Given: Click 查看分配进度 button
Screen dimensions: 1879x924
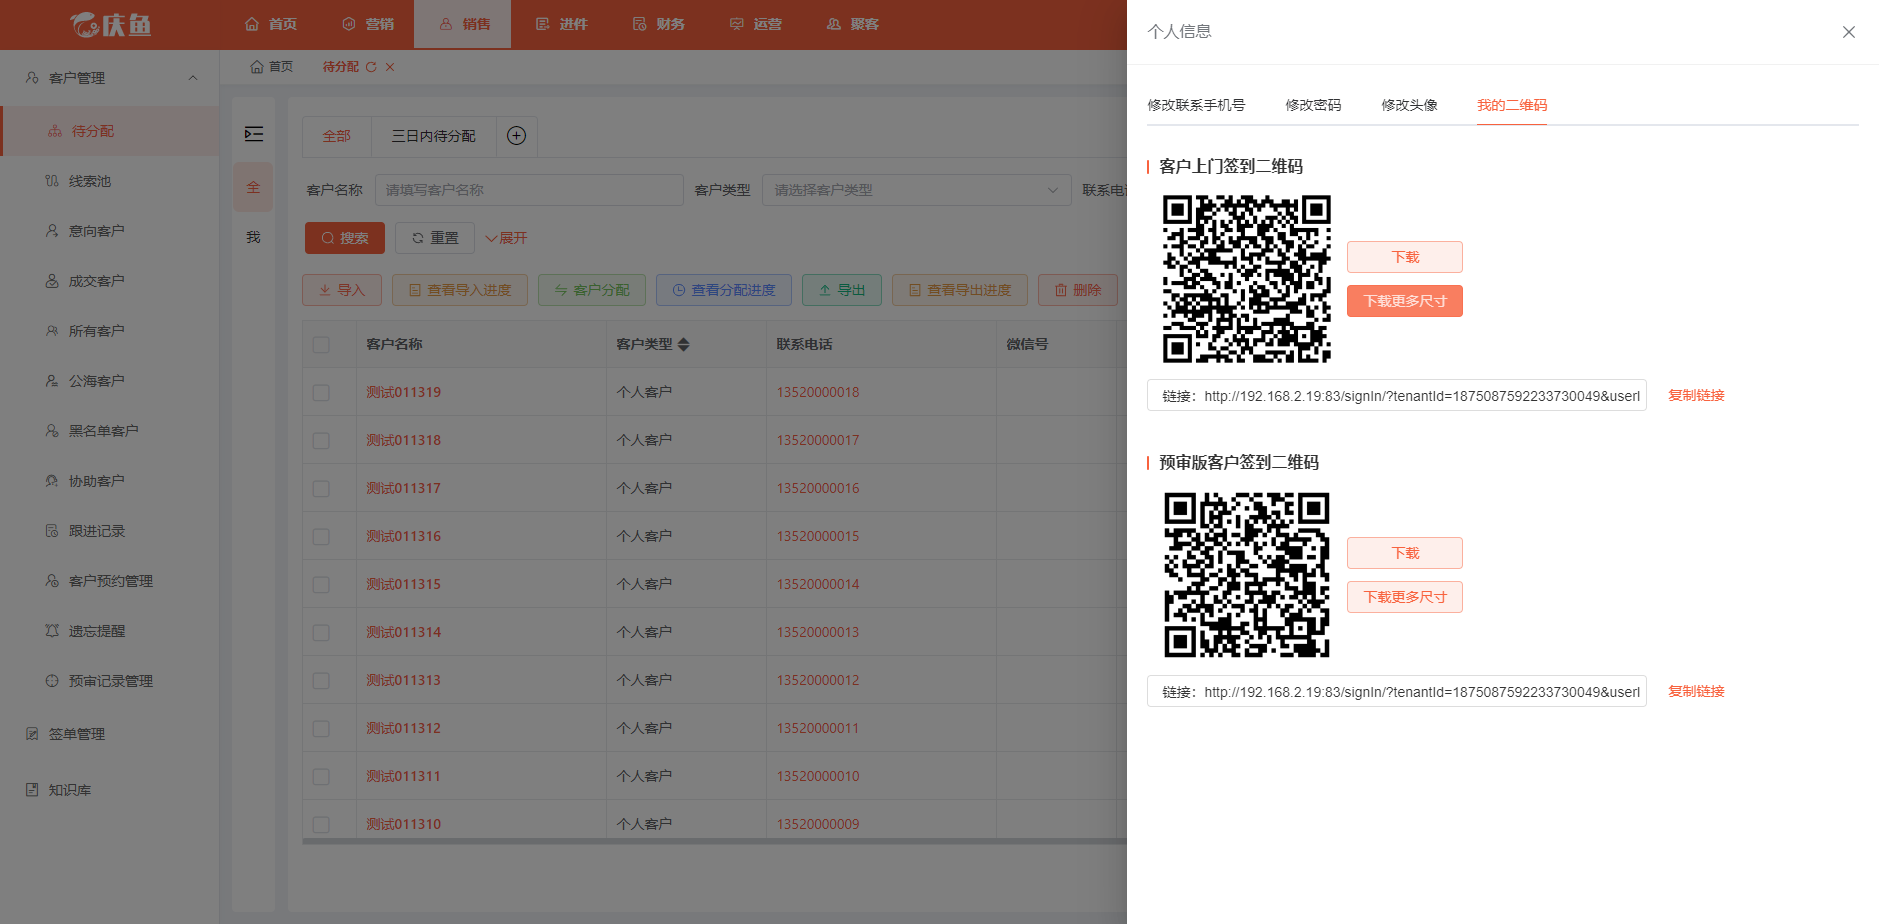Looking at the screenshot, I should tap(724, 290).
